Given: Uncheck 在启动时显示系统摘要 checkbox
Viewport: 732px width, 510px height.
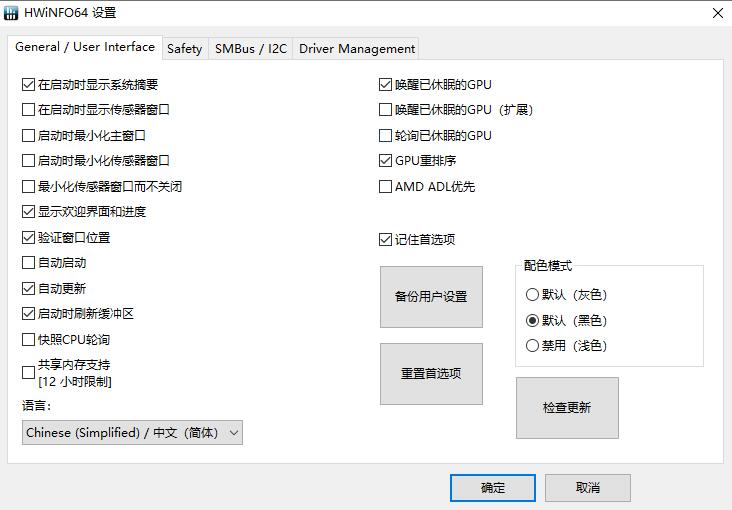Looking at the screenshot, I should click(28, 85).
